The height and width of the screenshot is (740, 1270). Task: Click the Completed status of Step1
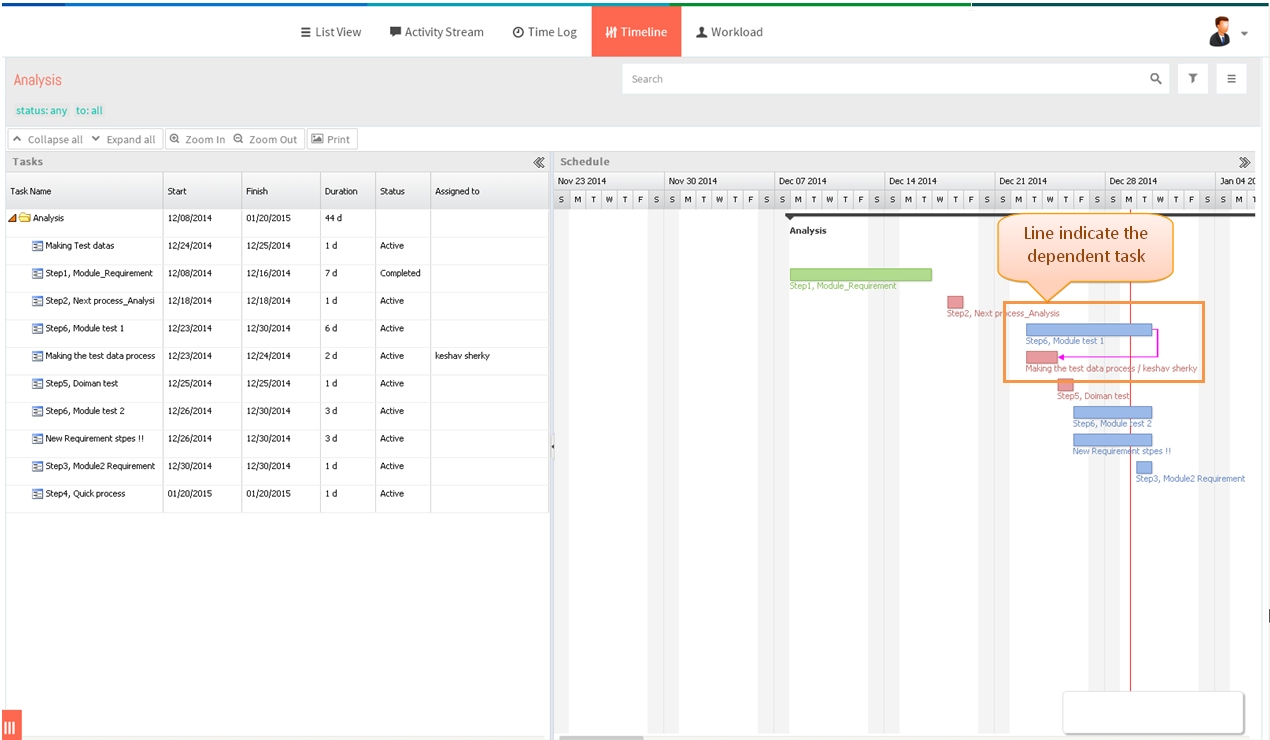400,273
